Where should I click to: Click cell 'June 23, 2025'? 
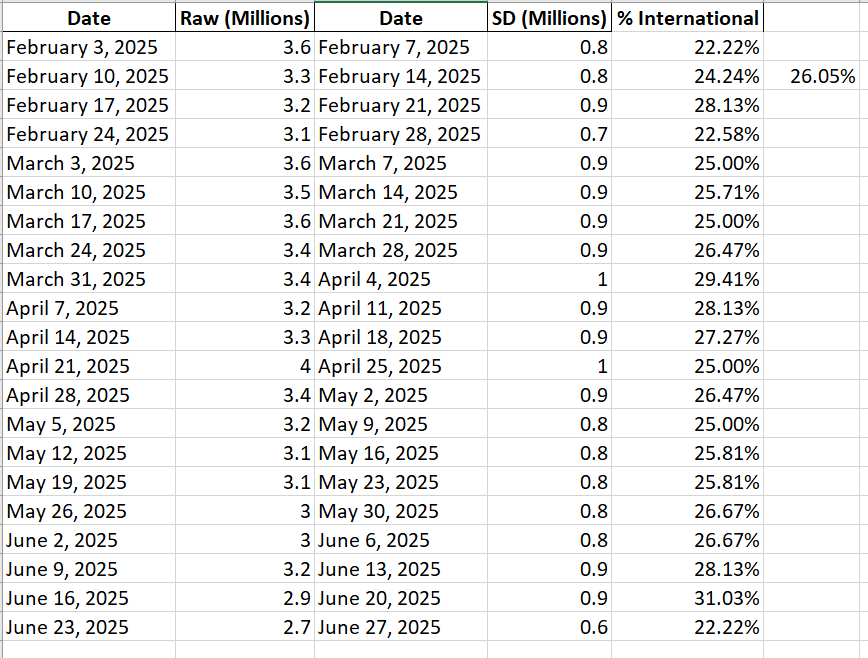[x=89, y=626]
